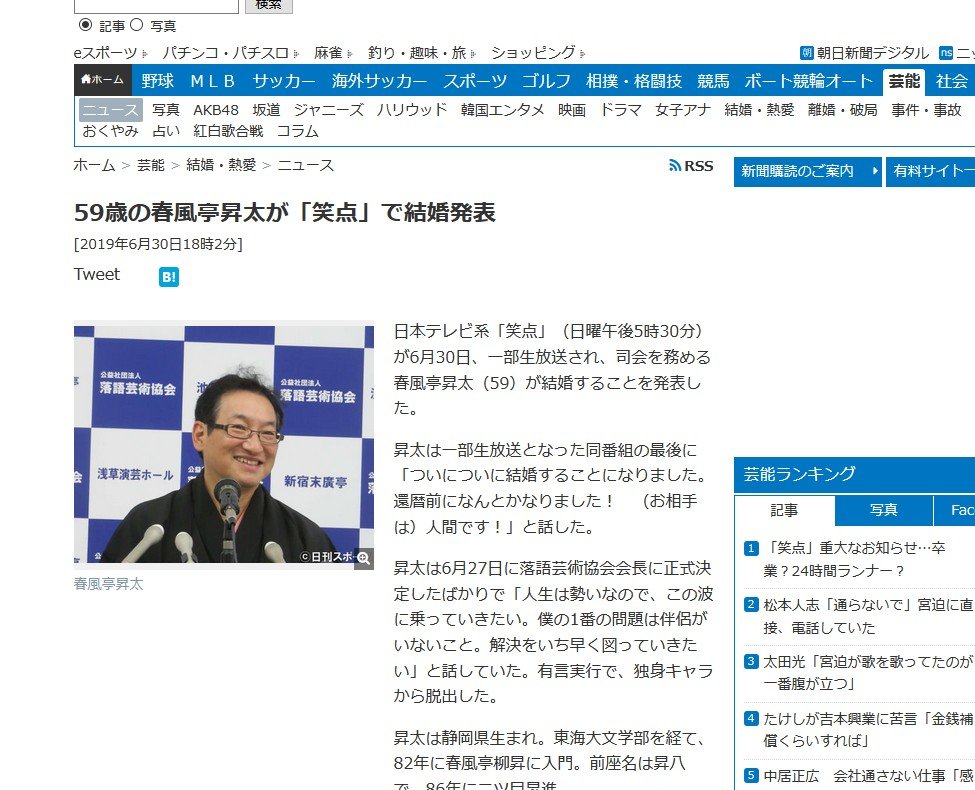Click the article date 2019年6月30日18時2分
Image resolution: width=975 pixels, height=790 pixels.
(158, 244)
